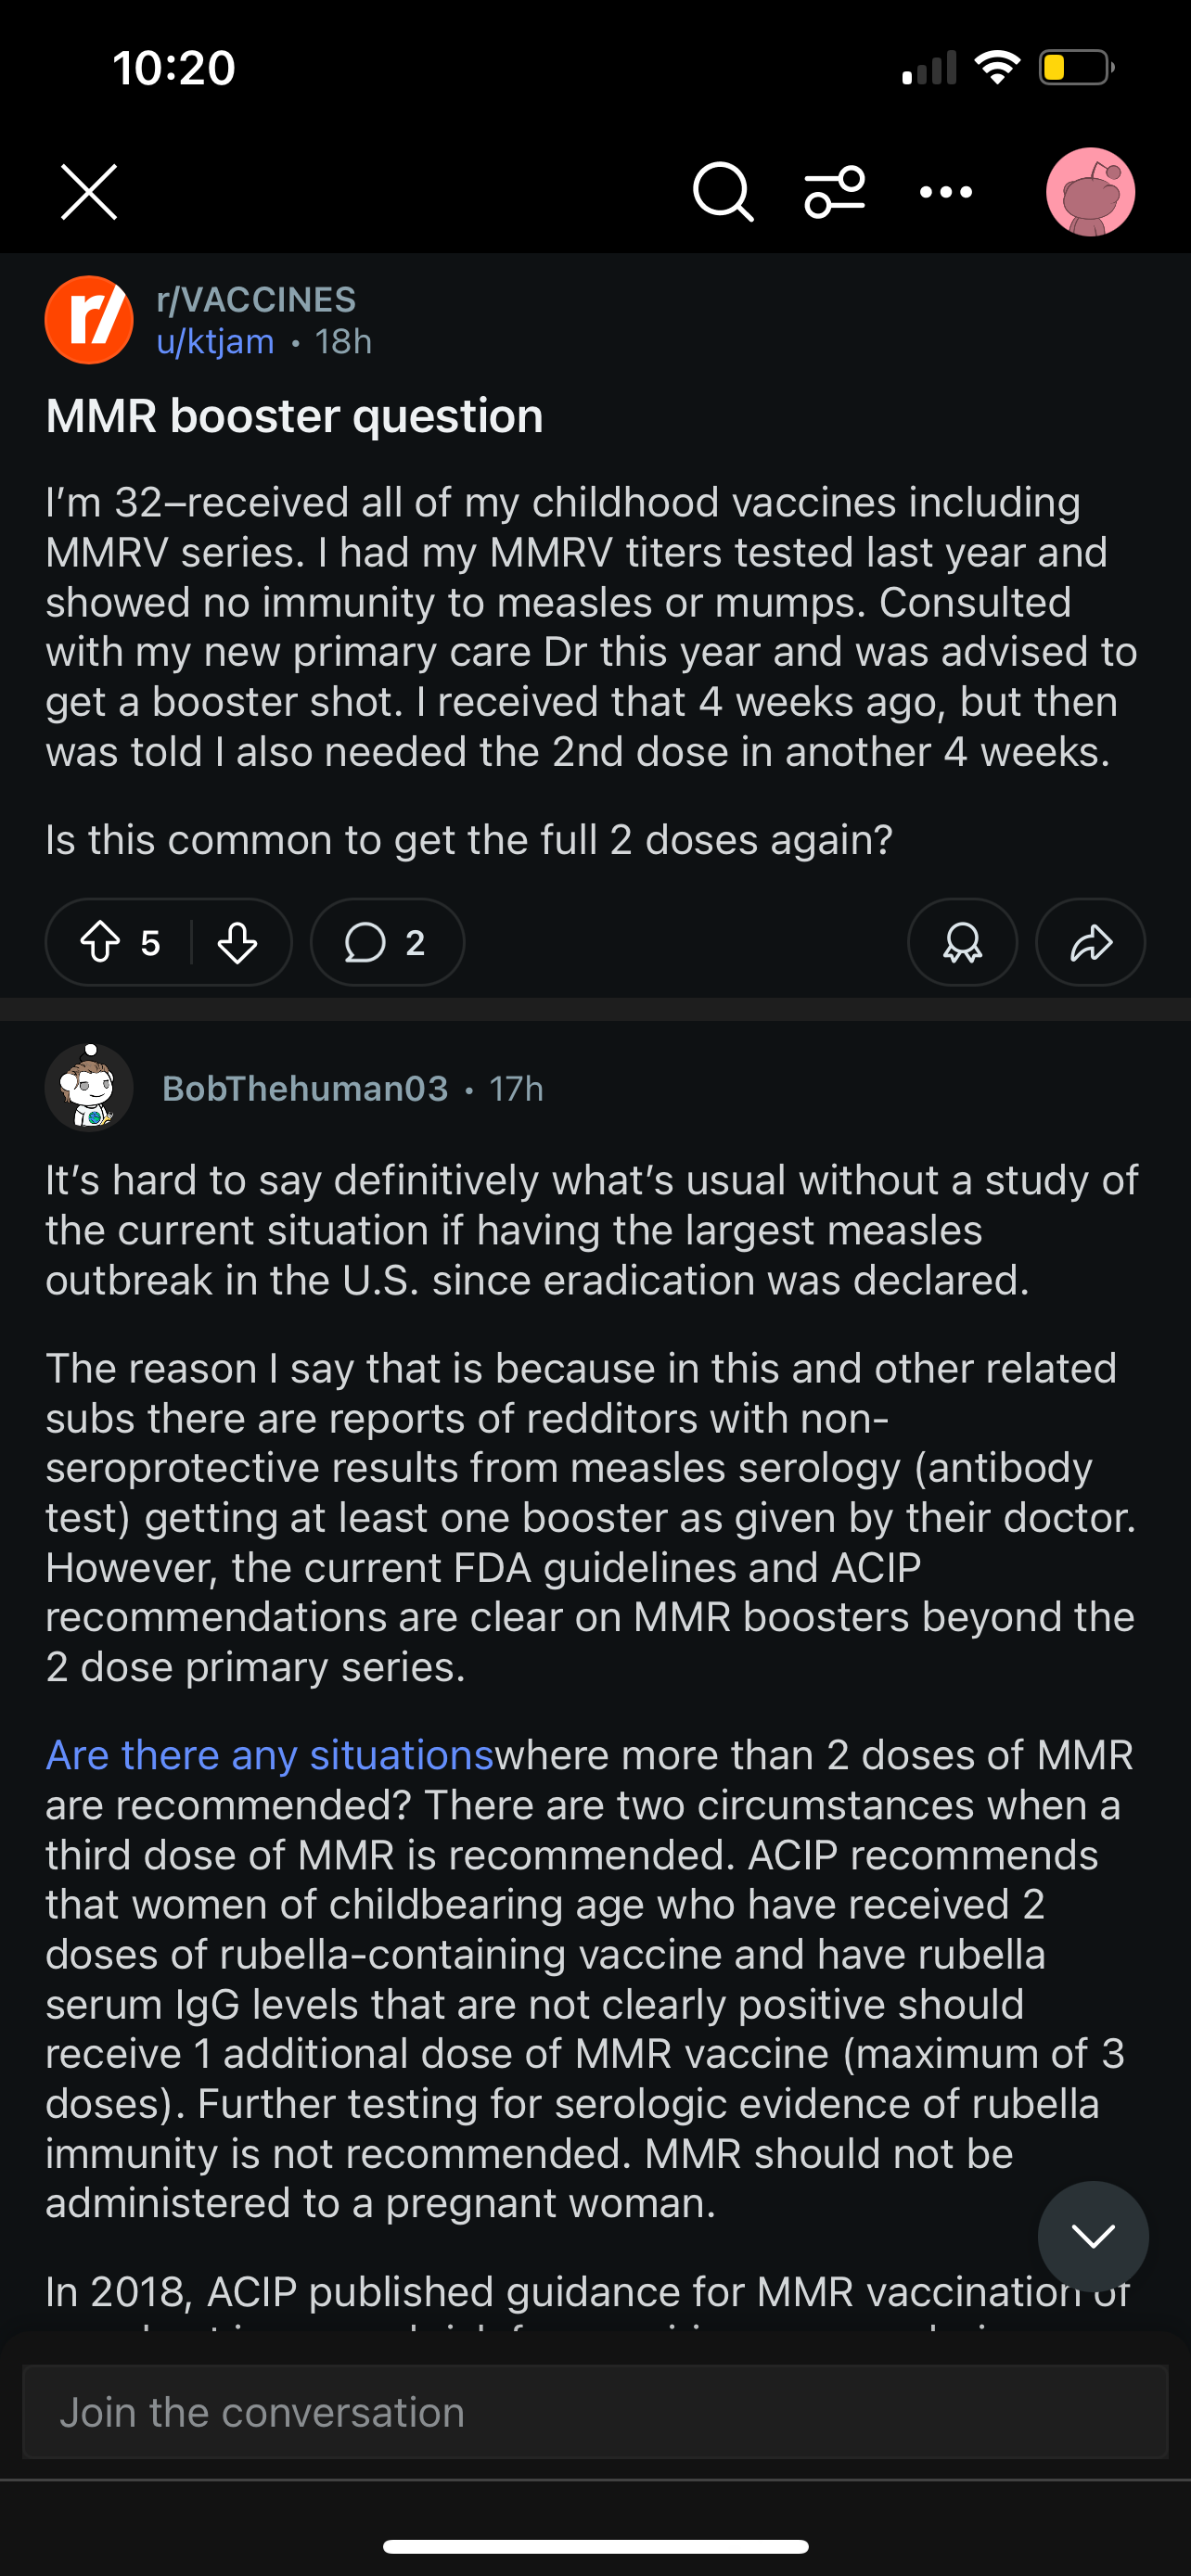View u/ktjam user profile
The width and height of the screenshot is (1191, 2576).
coord(215,342)
